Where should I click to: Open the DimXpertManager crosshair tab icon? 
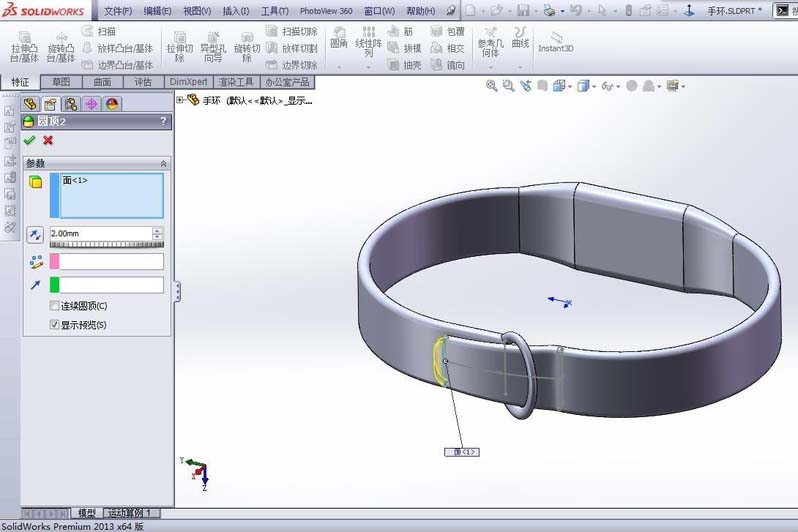pos(91,104)
